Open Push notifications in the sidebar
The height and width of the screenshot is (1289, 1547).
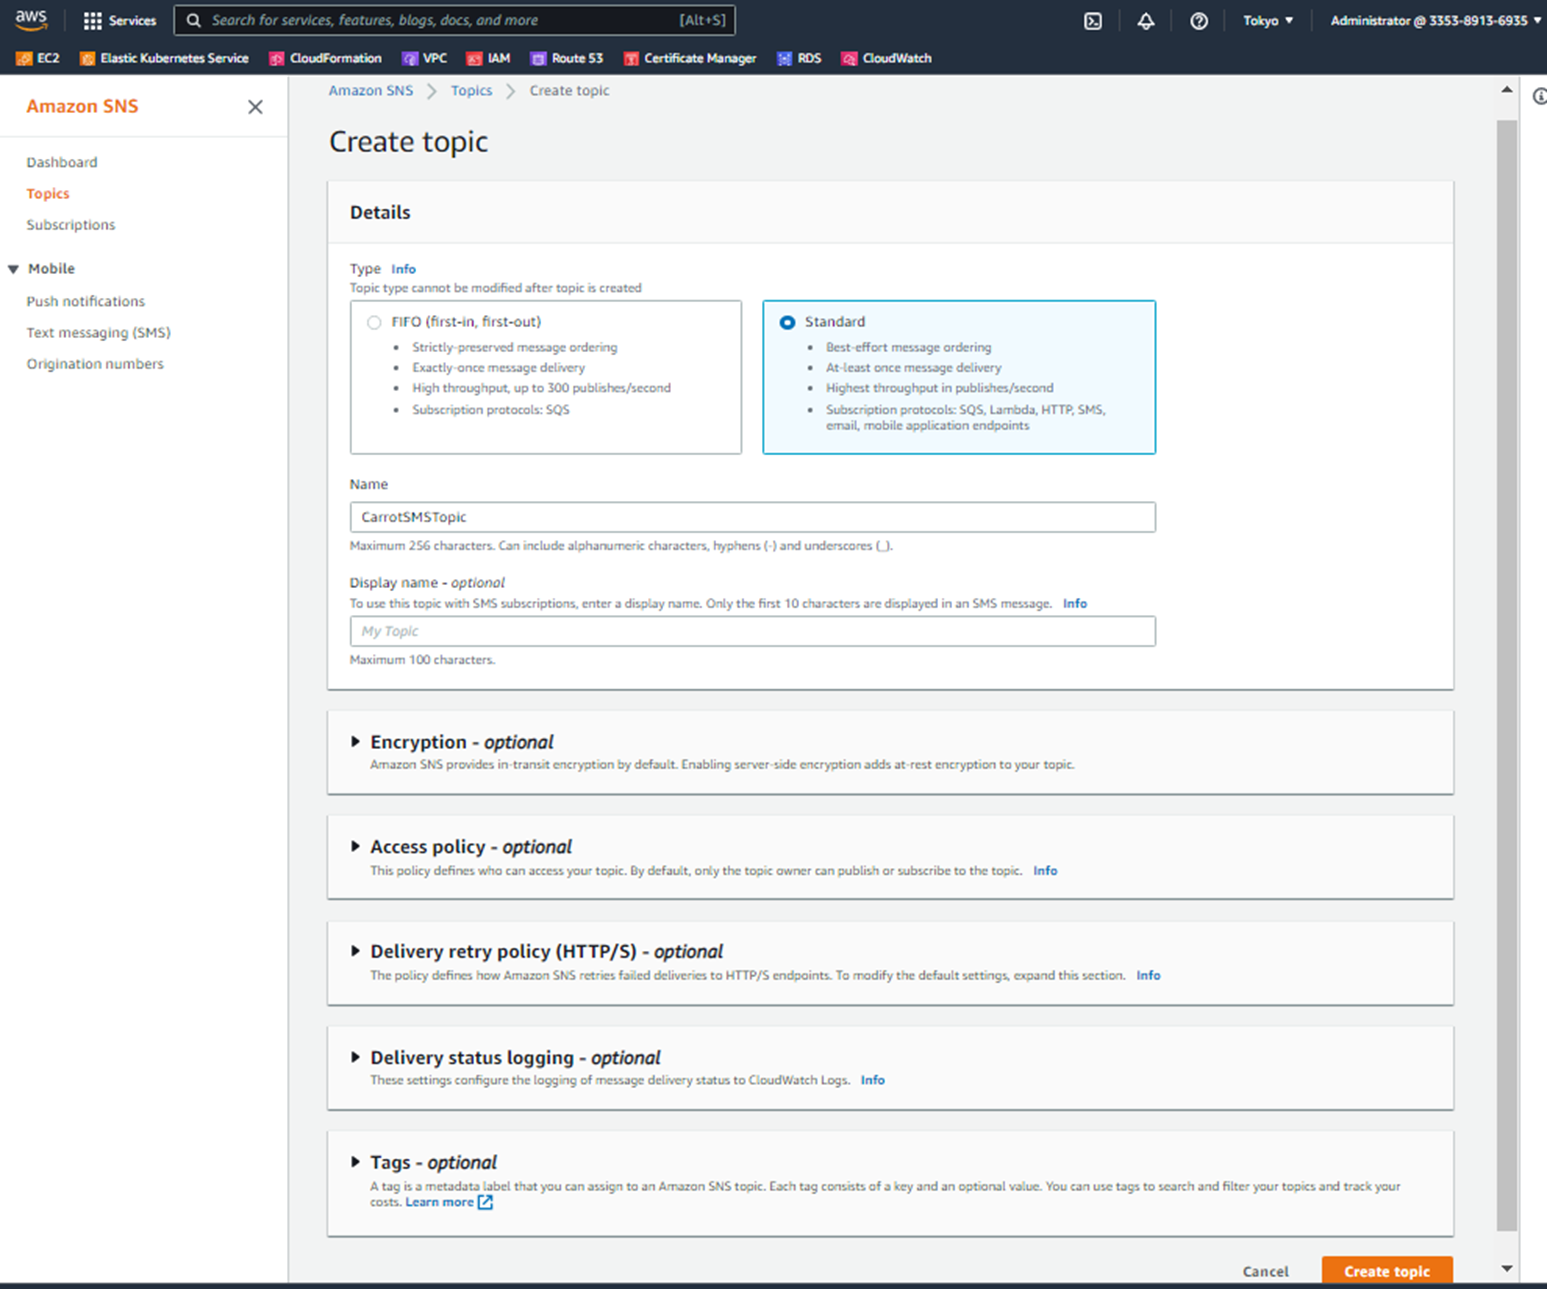tap(86, 301)
